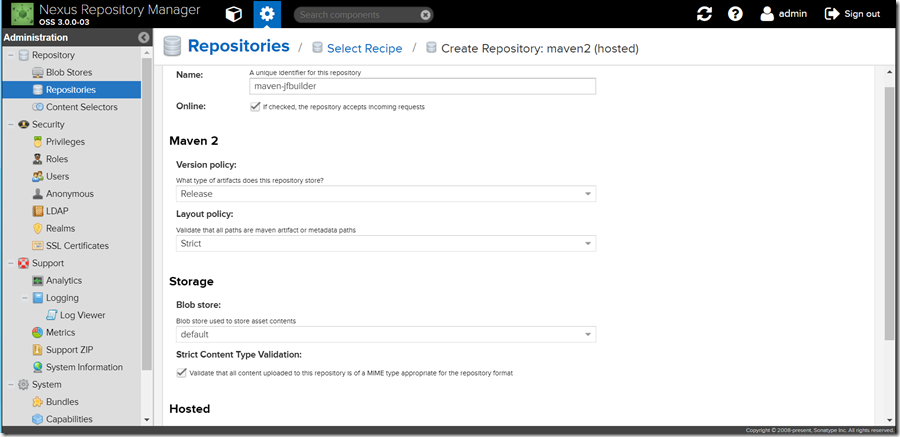Viewport: 900px width, 437px height.
Task: Open Security section label in tree
Action: pyautogui.click(x=48, y=125)
